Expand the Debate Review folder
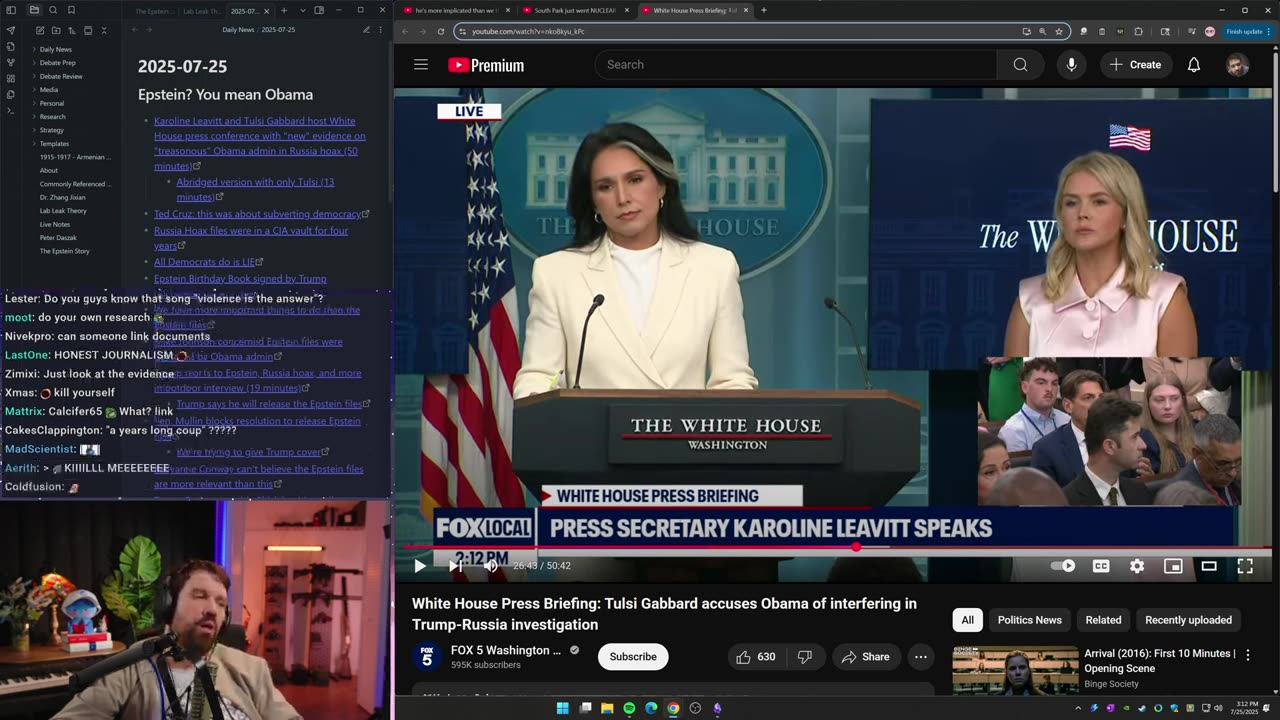The height and width of the screenshot is (720, 1280). (x=61, y=76)
